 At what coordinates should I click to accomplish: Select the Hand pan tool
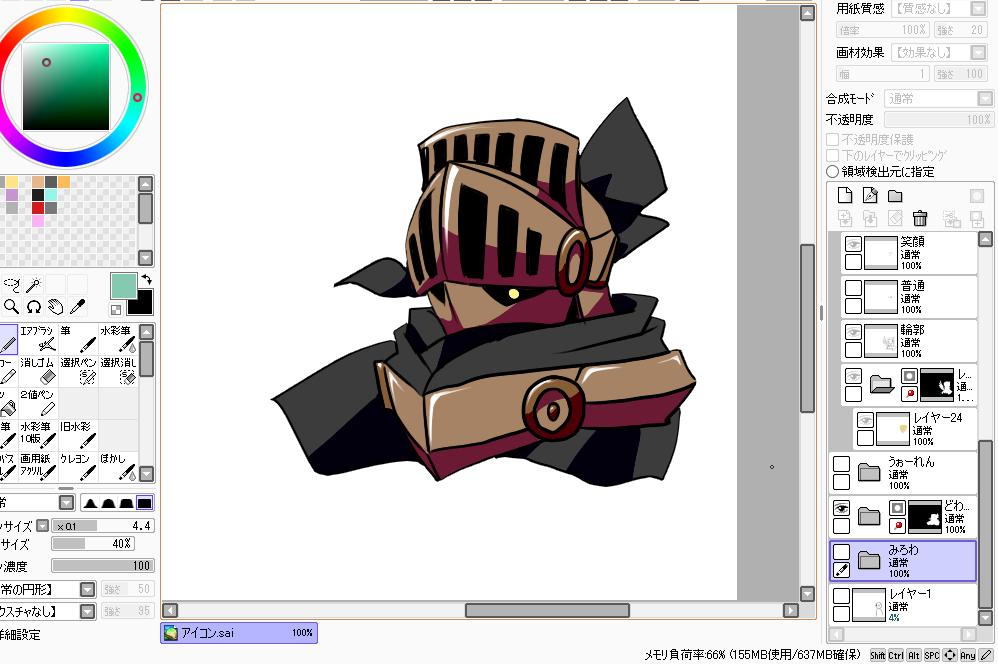coord(55,307)
